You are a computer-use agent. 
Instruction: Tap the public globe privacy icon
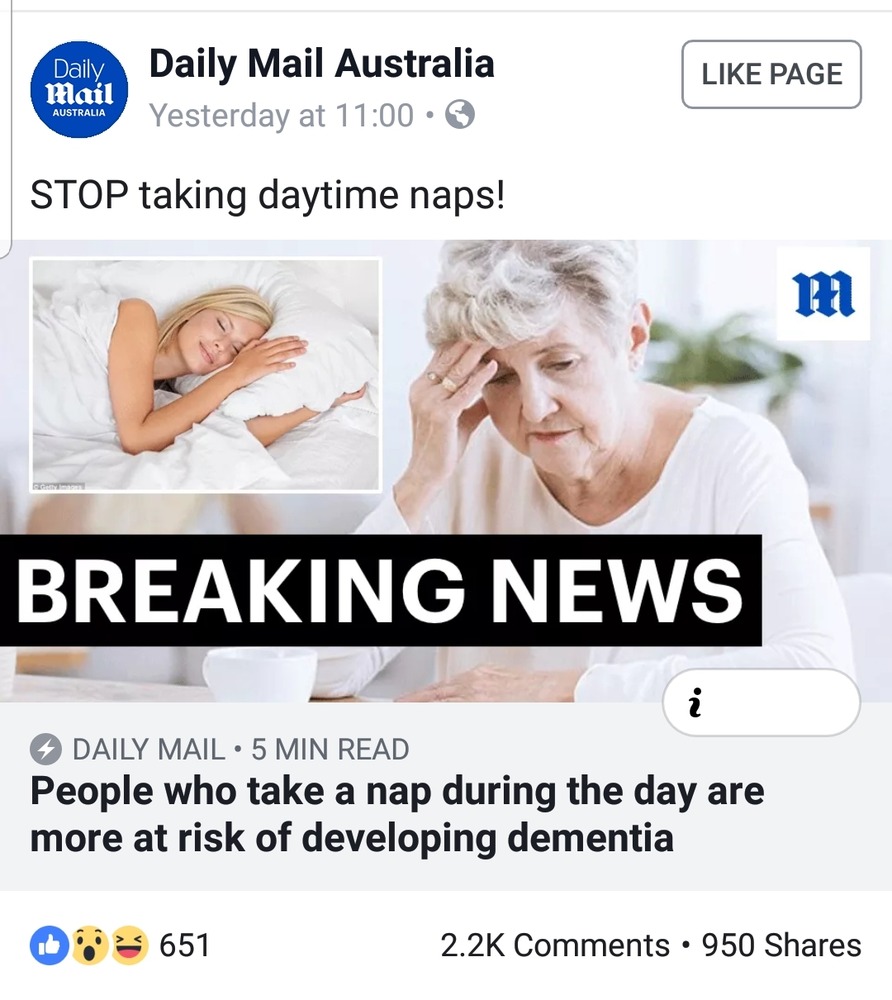click(459, 115)
